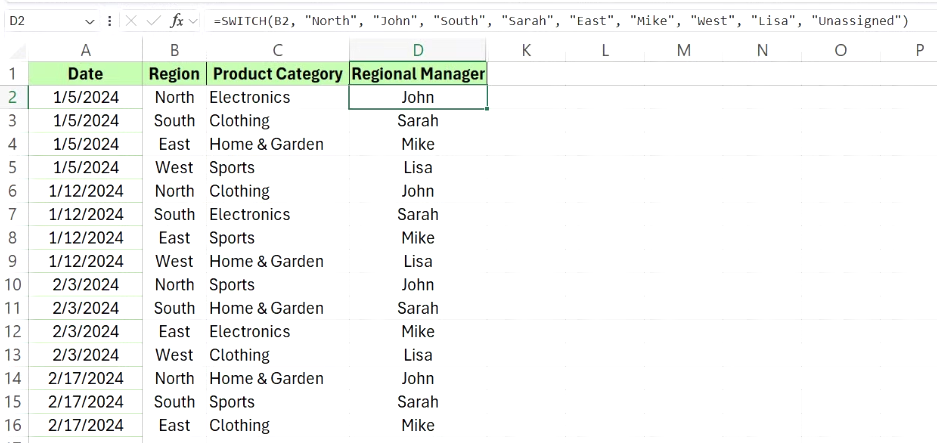The height and width of the screenshot is (443, 937).
Task: Click West in row 9
Action: click(174, 261)
